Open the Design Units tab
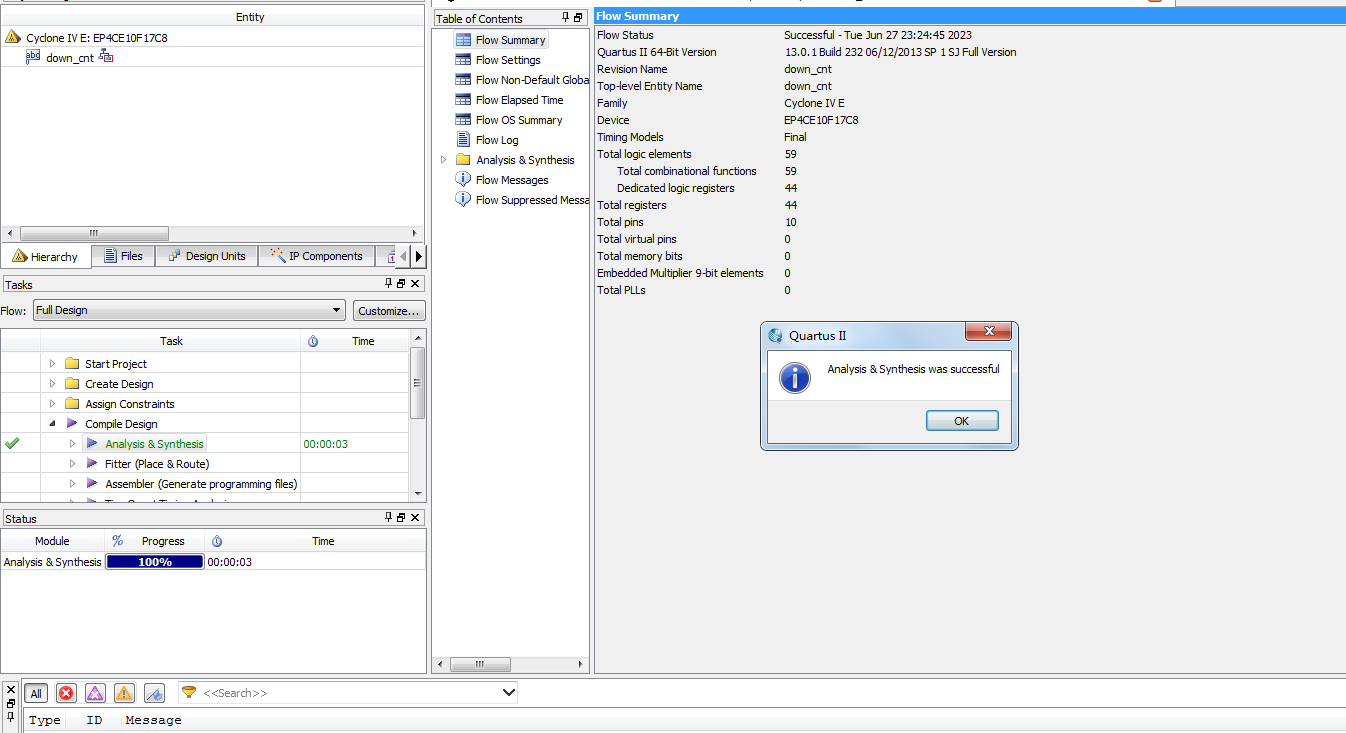The image size is (1346, 733). click(207, 256)
